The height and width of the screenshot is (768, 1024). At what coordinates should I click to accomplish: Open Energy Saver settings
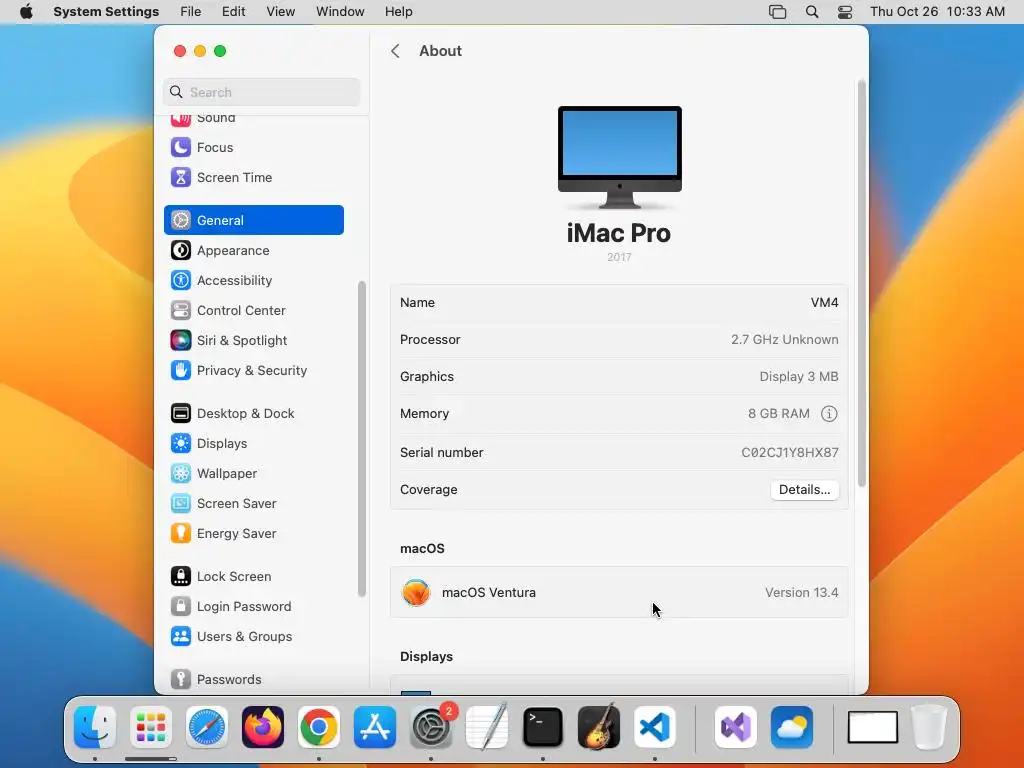[253, 534]
